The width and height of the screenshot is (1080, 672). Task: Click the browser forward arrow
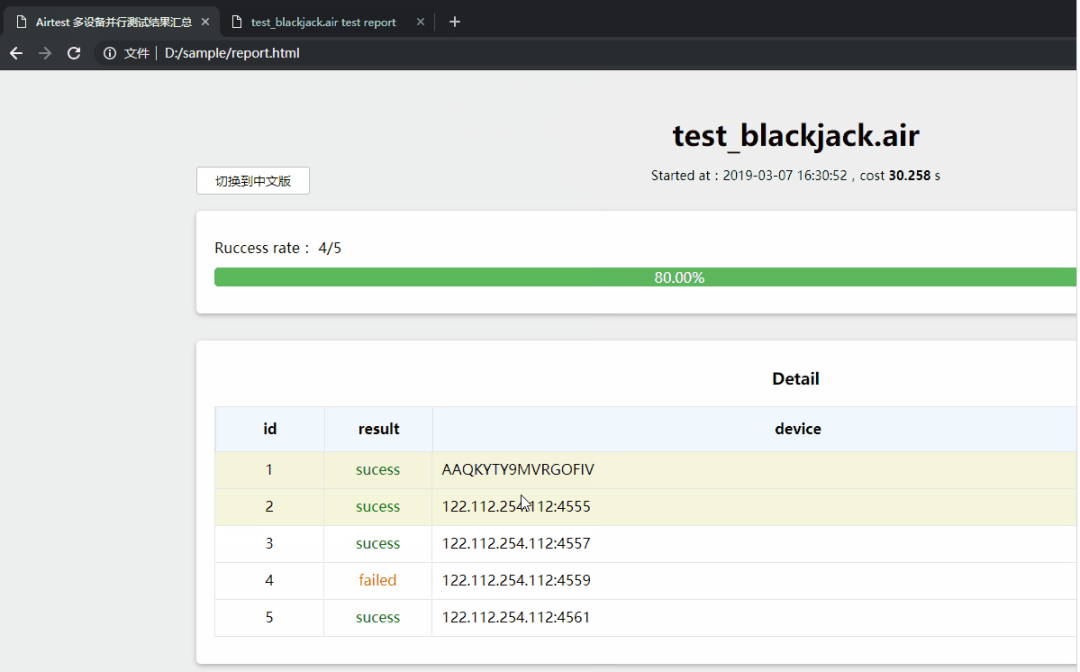[45, 53]
